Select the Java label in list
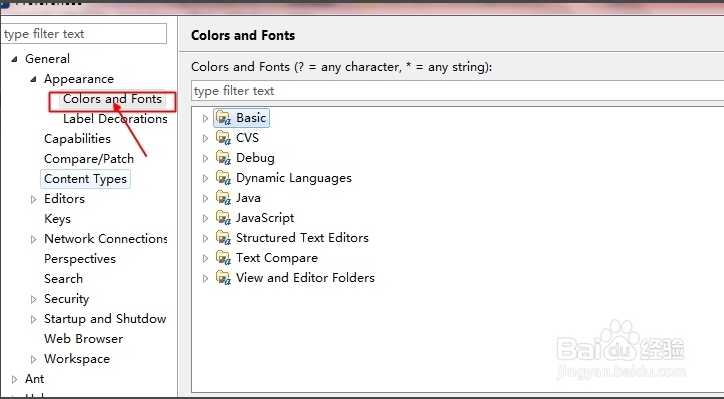Viewport: 724px width, 399px height. click(248, 198)
